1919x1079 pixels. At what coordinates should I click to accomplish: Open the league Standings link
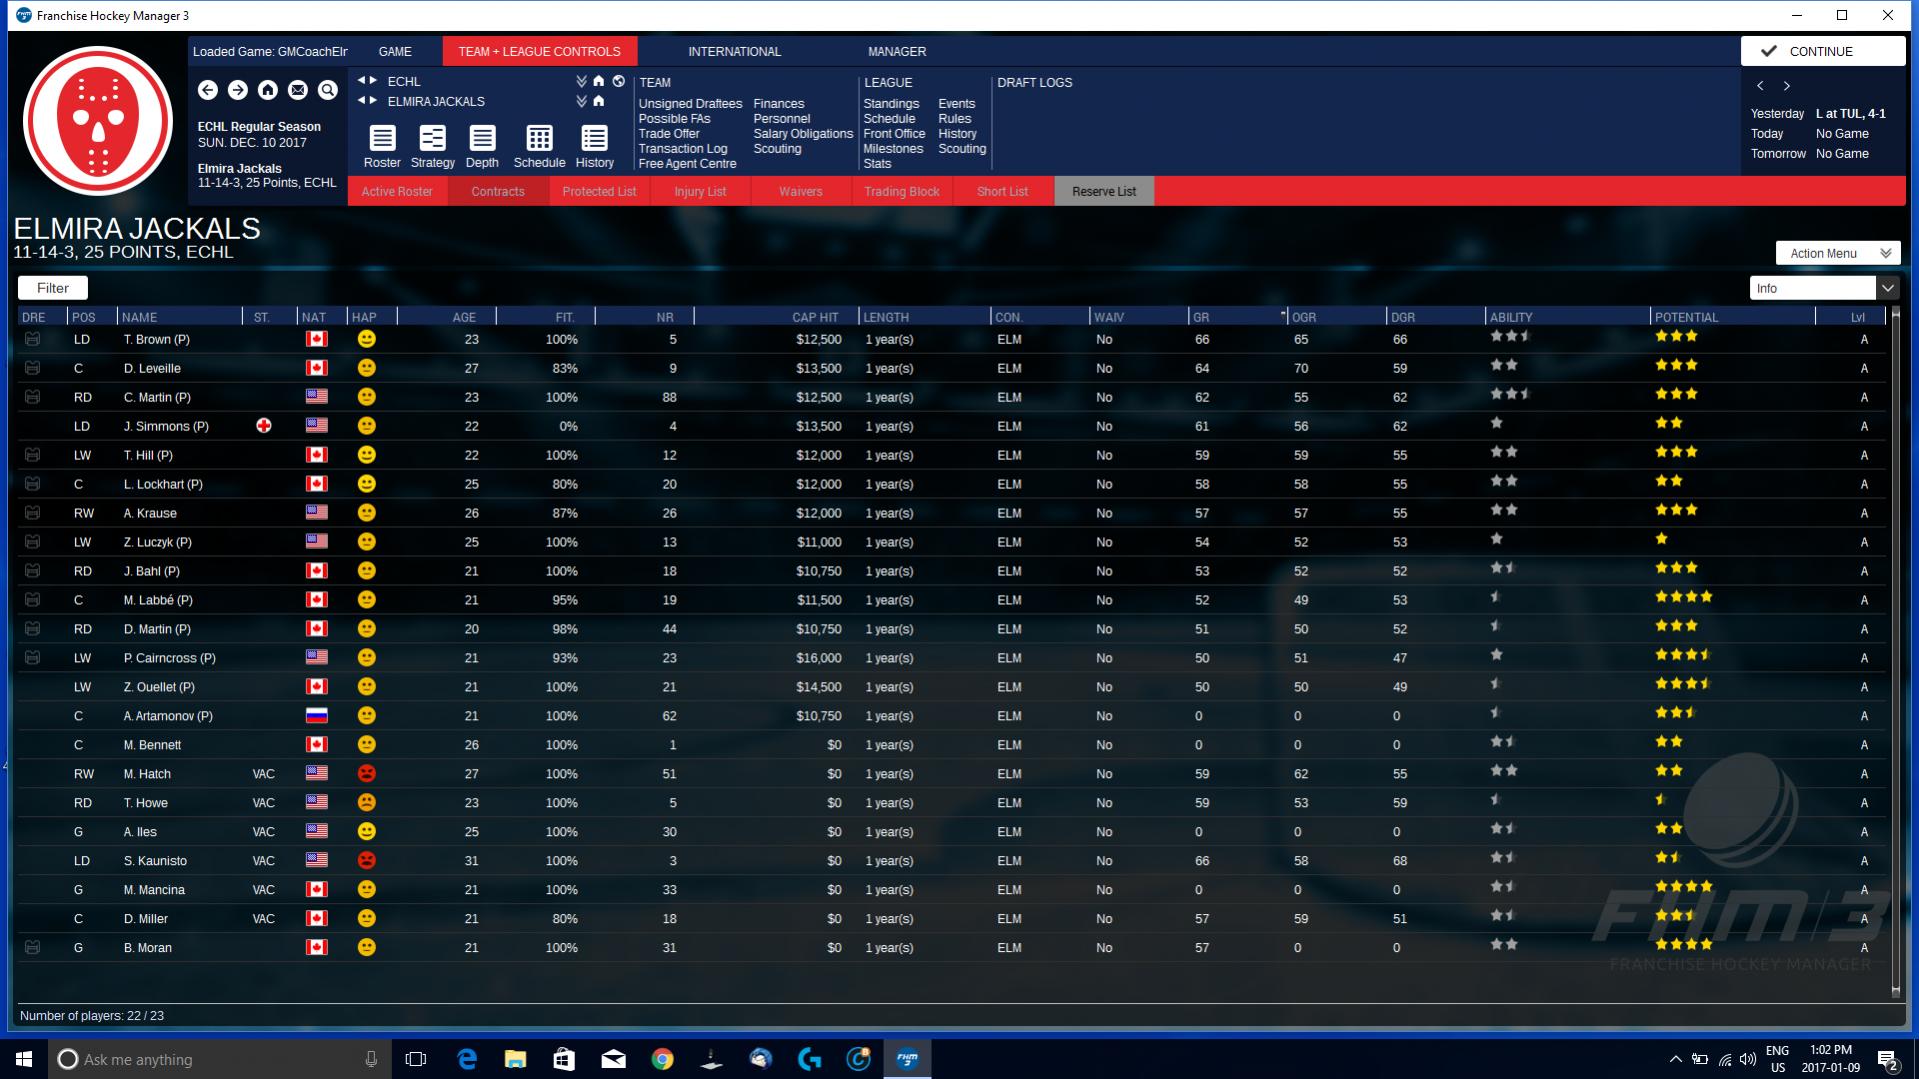click(891, 103)
